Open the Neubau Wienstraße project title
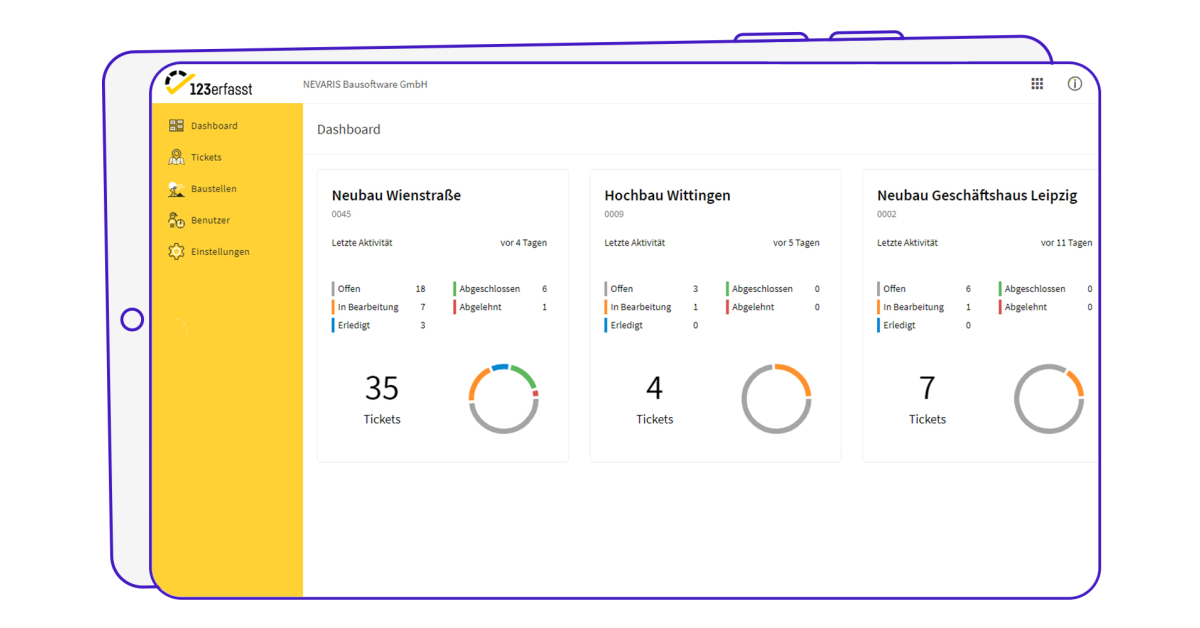The width and height of the screenshot is (1200, 628). pyautogui.click(x=396, y=196)
